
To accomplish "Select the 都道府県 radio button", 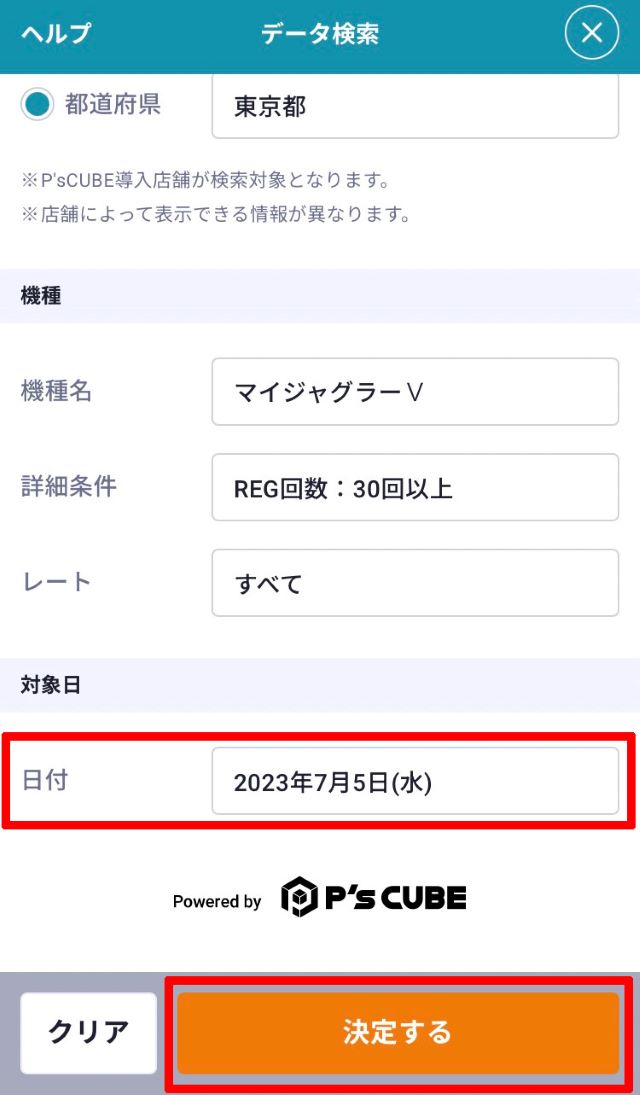I will [37, 105].
